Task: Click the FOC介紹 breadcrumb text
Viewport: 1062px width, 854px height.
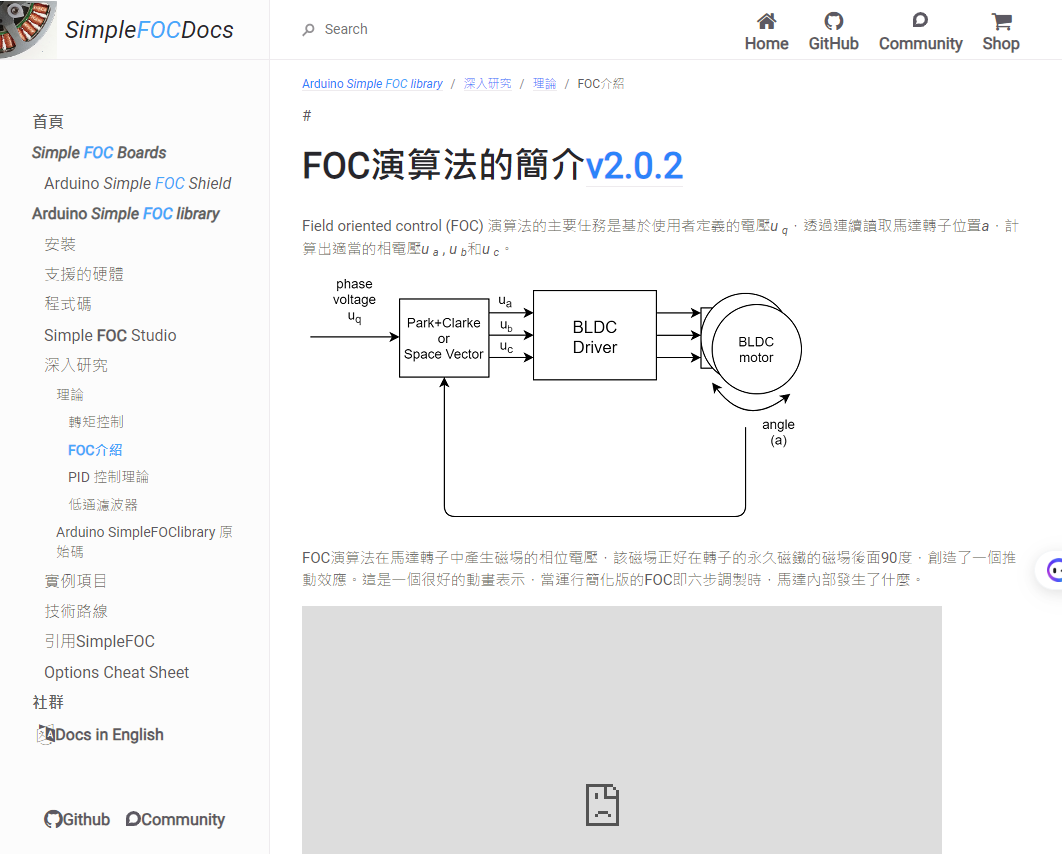Action: click(601, 84)
